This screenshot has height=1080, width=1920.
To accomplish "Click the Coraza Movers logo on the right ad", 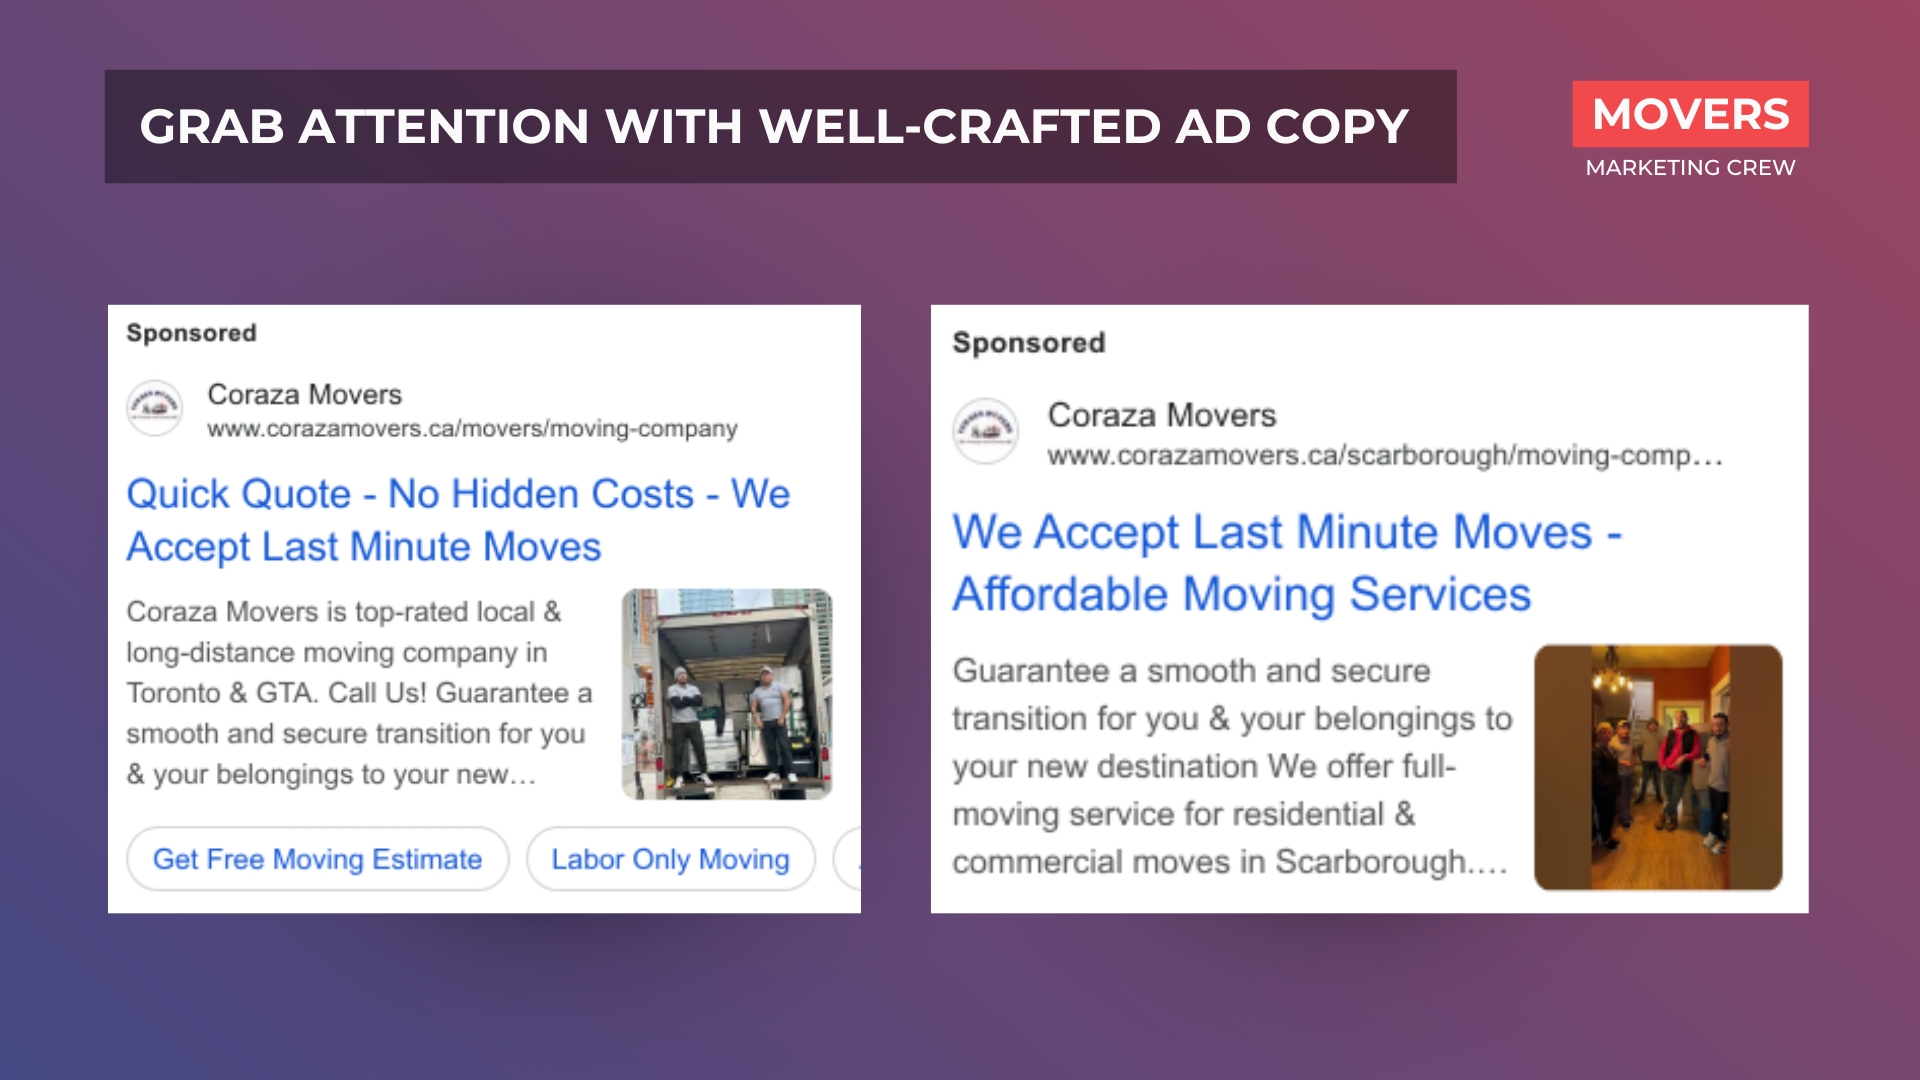I will pyautogui.click(x=986, y=432).
